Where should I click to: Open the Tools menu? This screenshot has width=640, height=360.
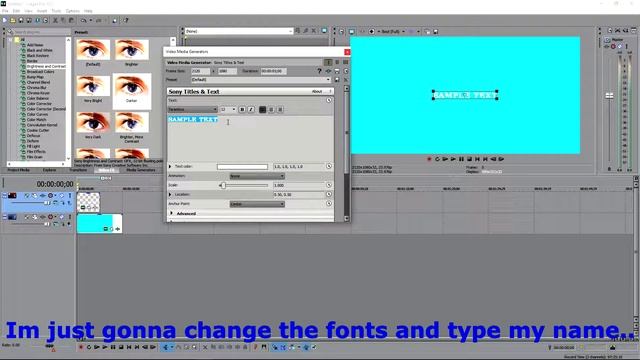[56, 11]
